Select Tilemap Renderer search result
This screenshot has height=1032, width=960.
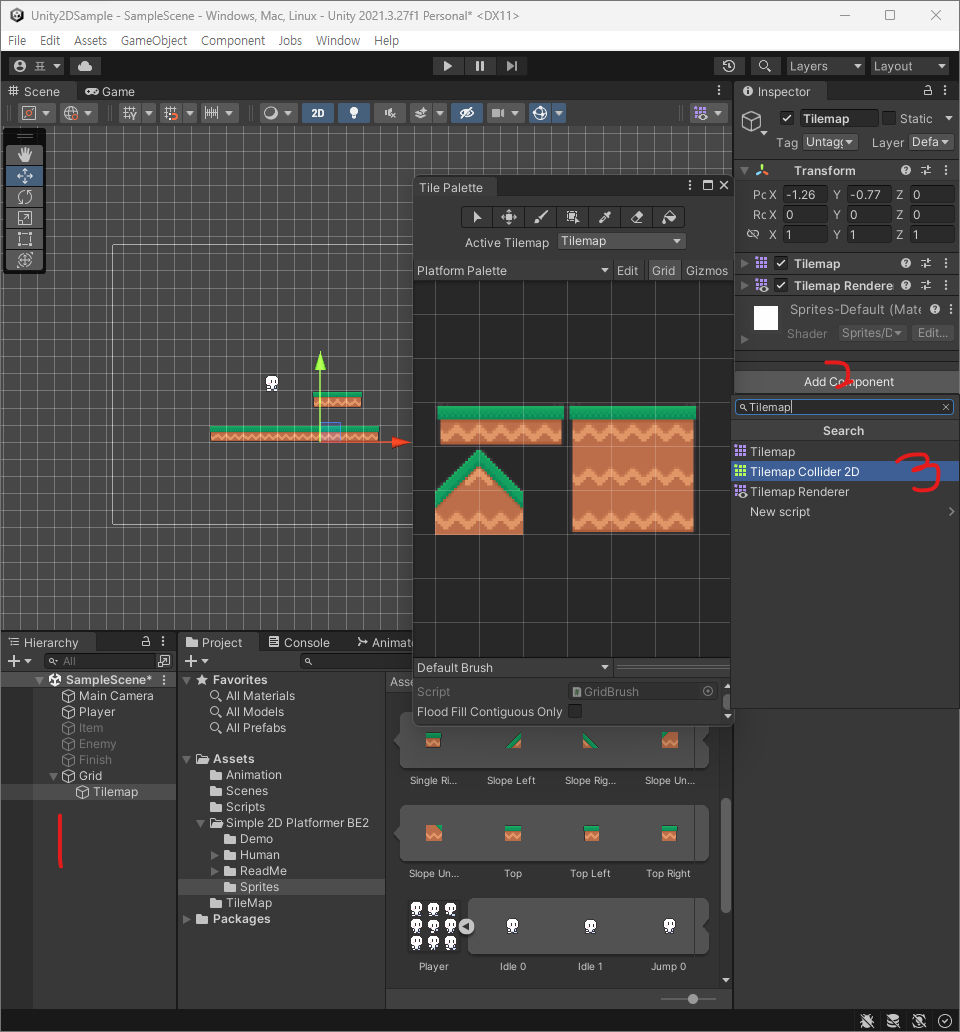pos(846,492)
